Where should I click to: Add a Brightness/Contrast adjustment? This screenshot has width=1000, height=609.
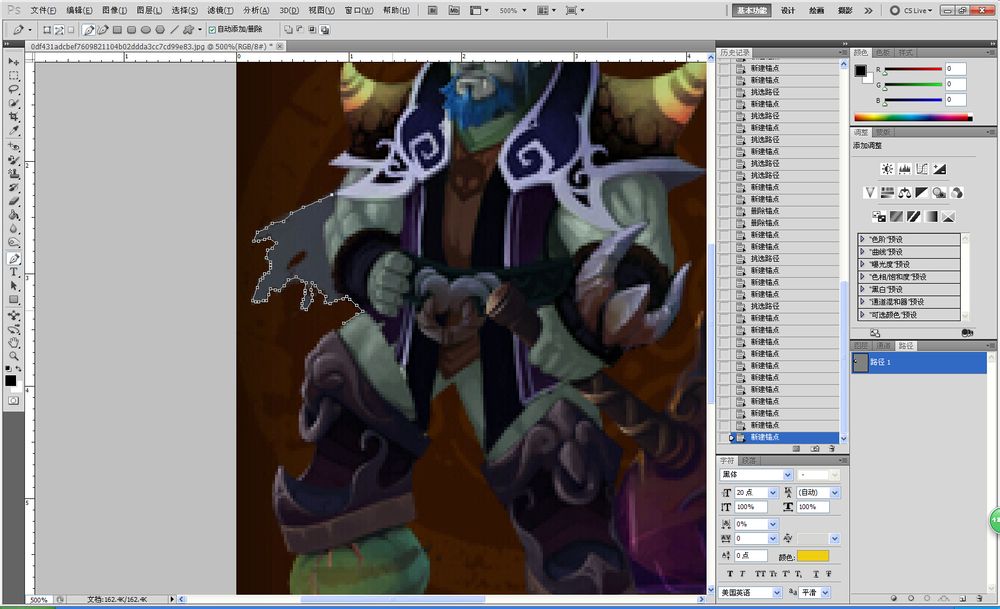click(x=887, y=169)
